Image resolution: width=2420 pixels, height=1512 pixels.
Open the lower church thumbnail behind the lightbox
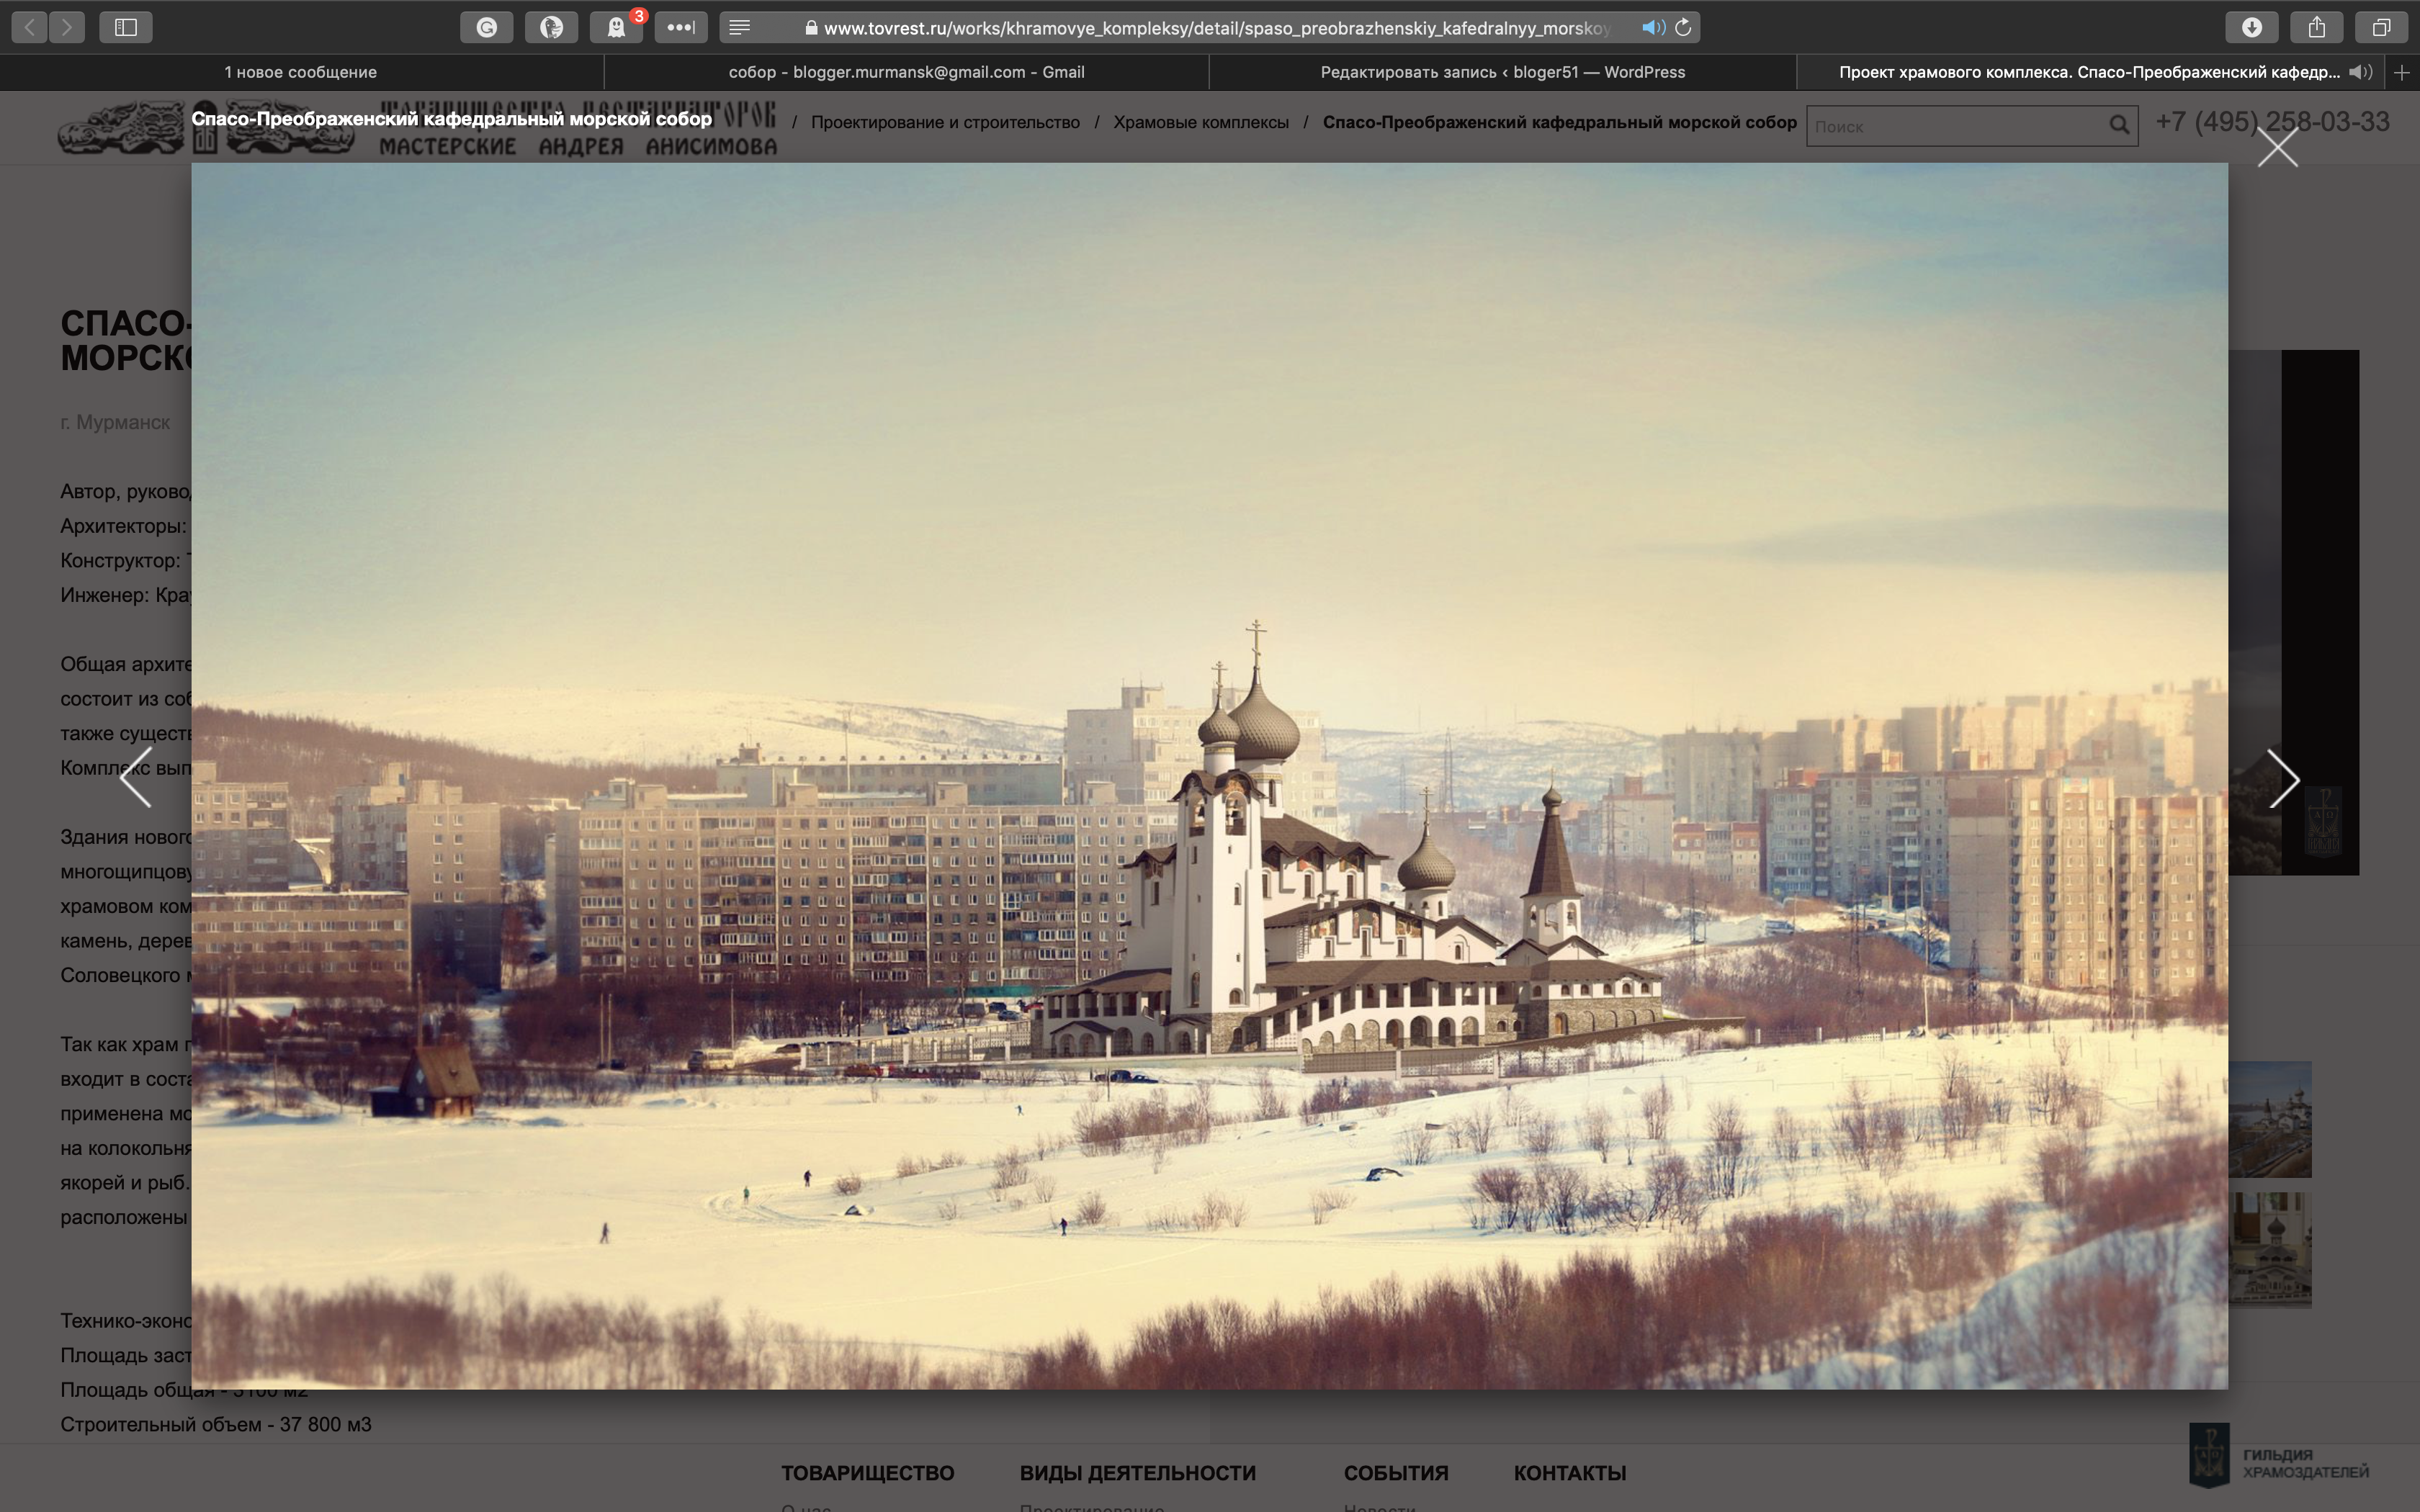[x=2270, y=1249]
